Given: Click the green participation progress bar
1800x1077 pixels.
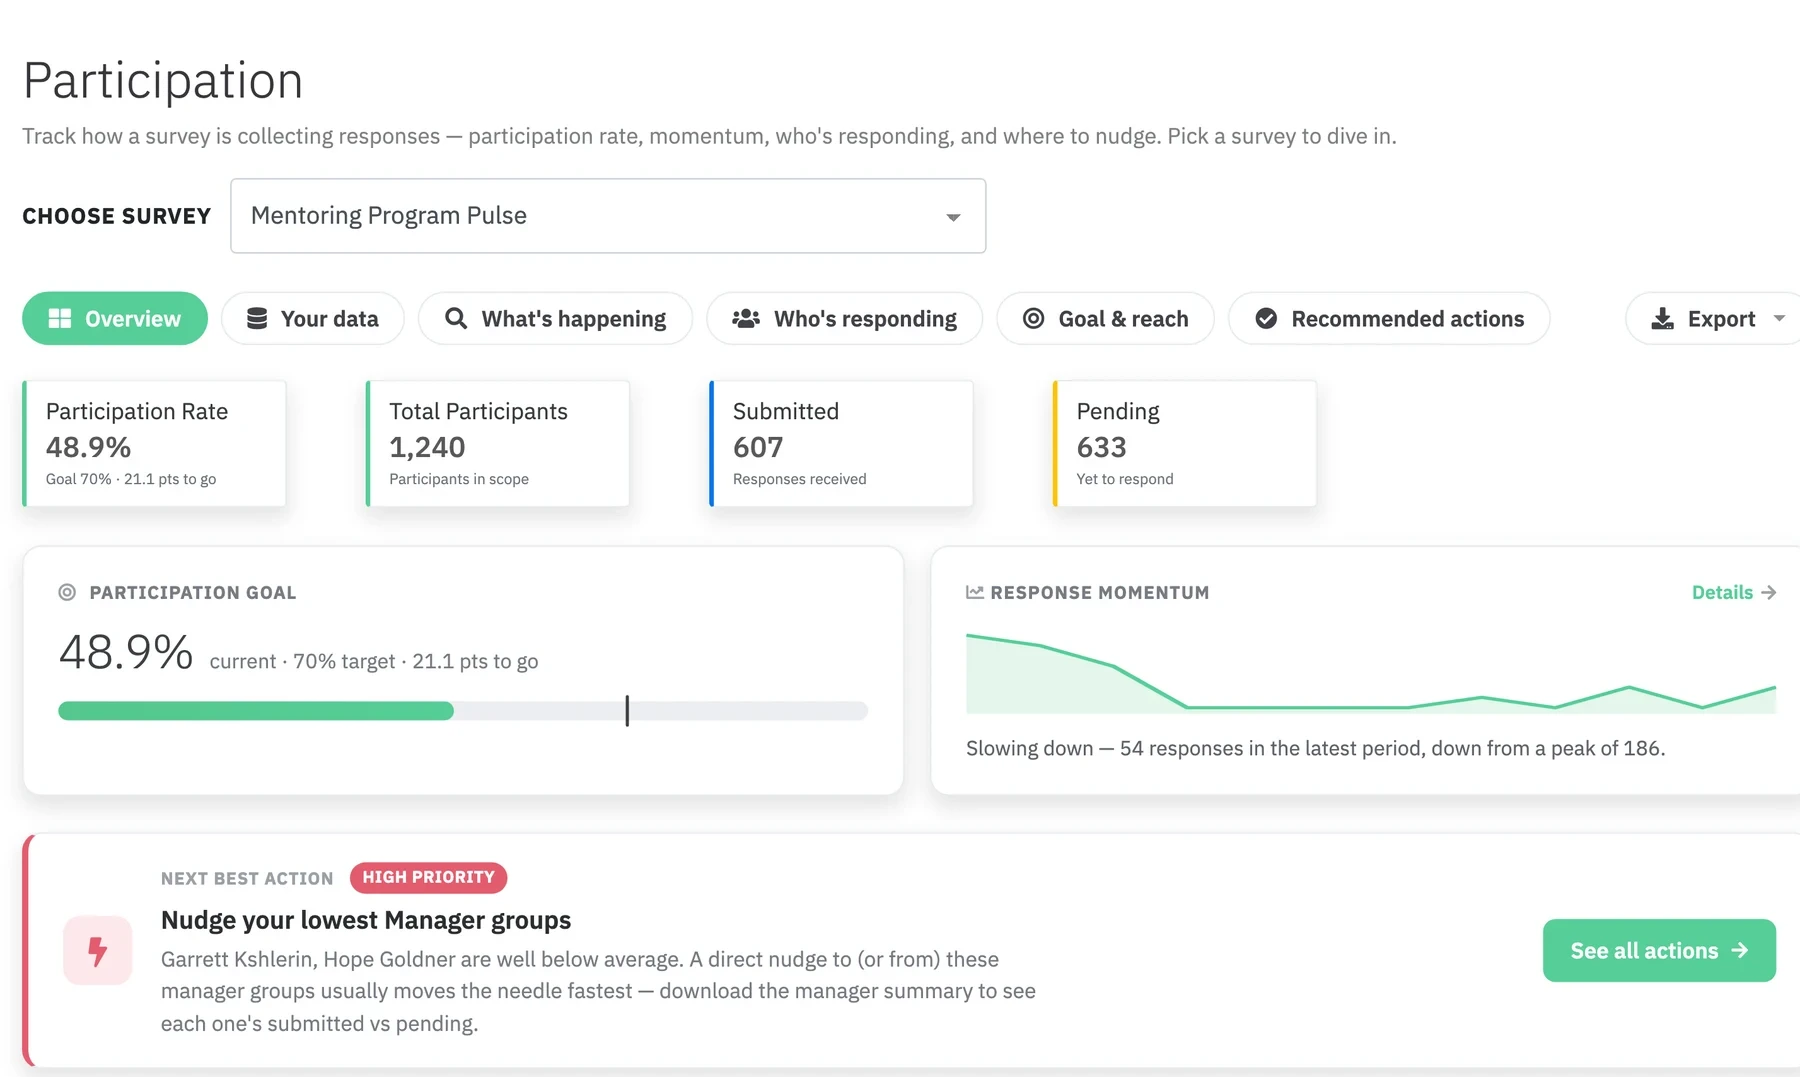Looking at the screenshot, I should click(256, 711).
